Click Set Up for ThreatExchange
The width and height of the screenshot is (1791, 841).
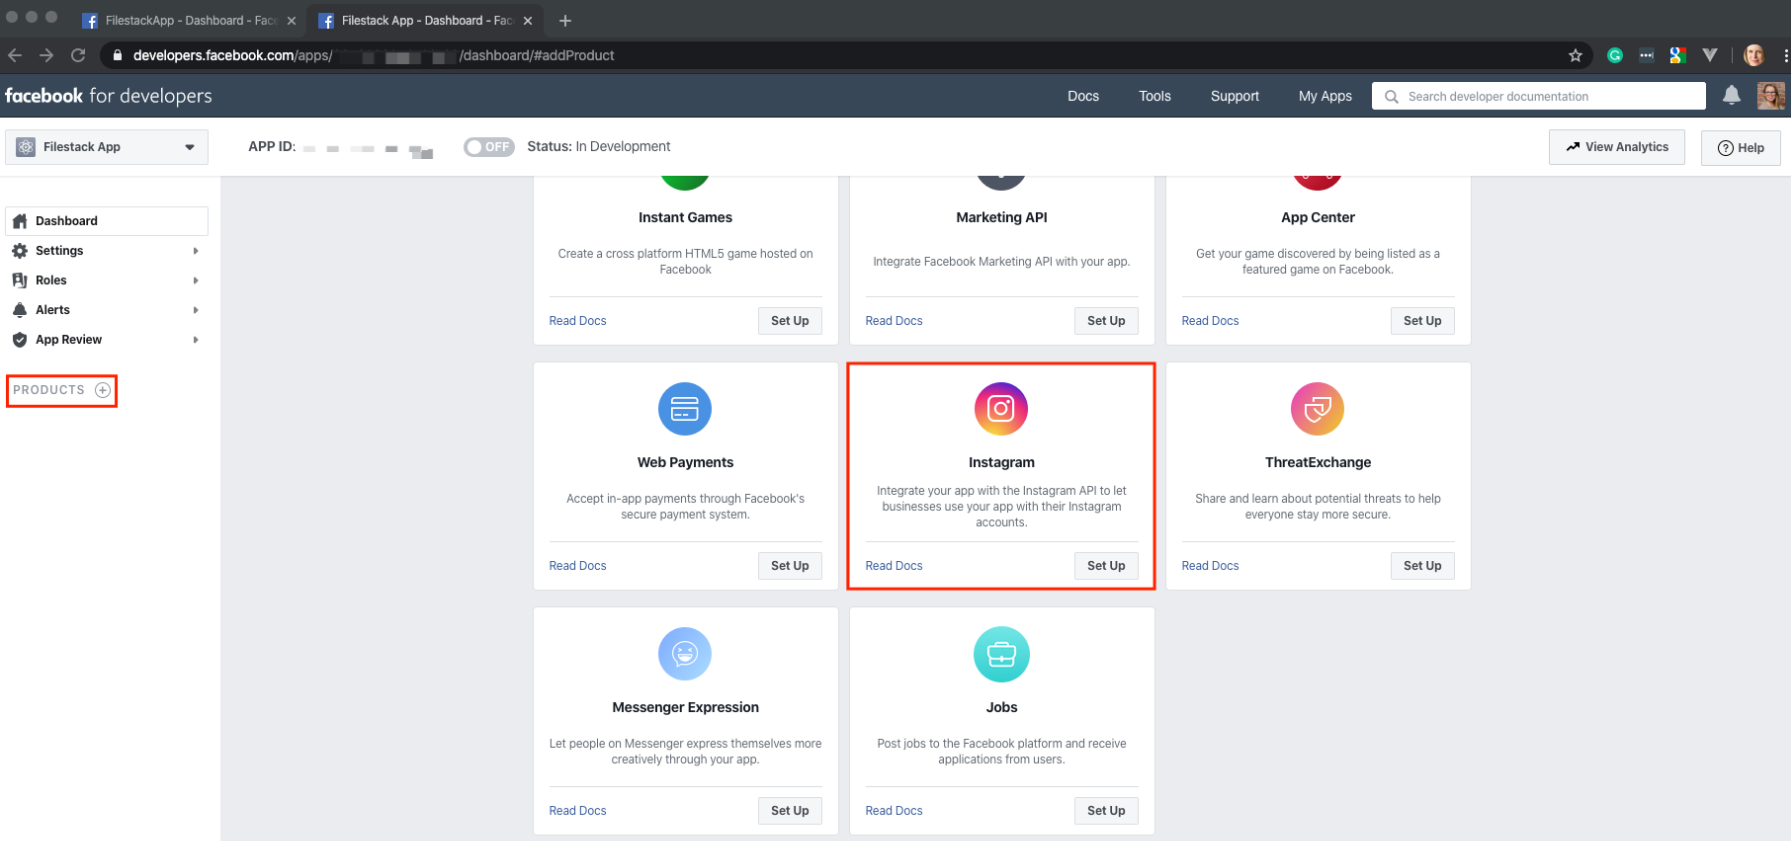1422,566
